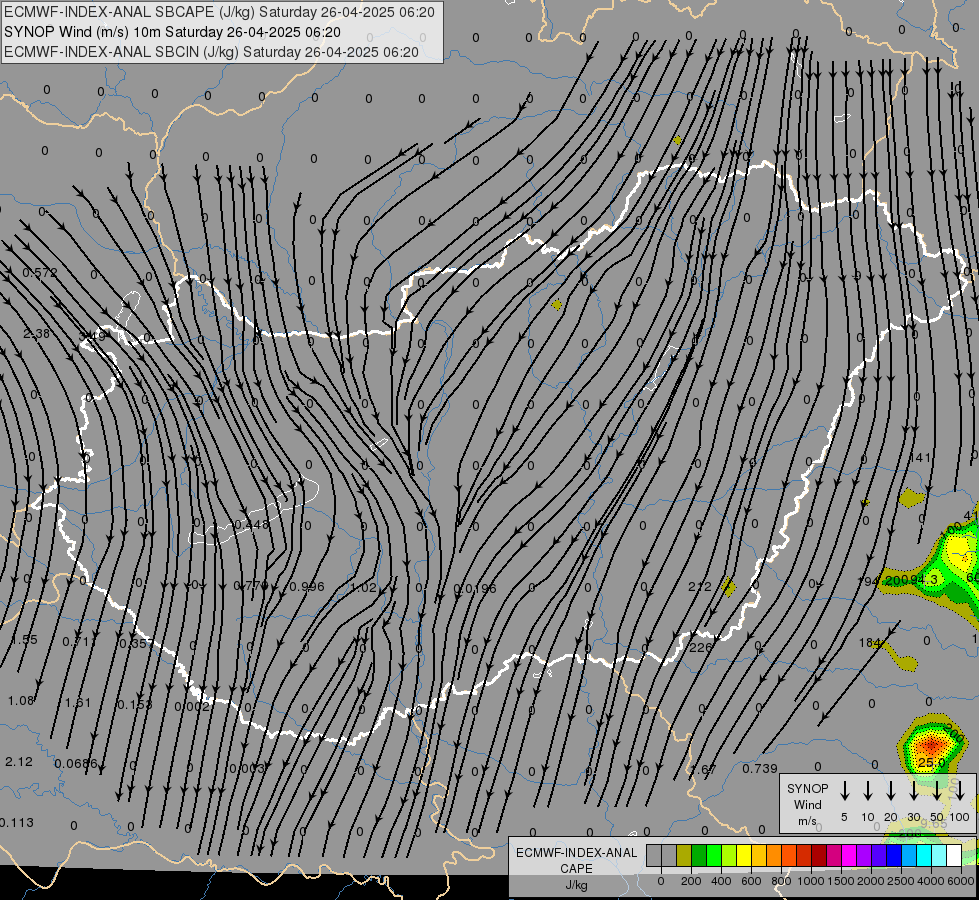Select the dark red 1000 J/kg swatch

819,855
